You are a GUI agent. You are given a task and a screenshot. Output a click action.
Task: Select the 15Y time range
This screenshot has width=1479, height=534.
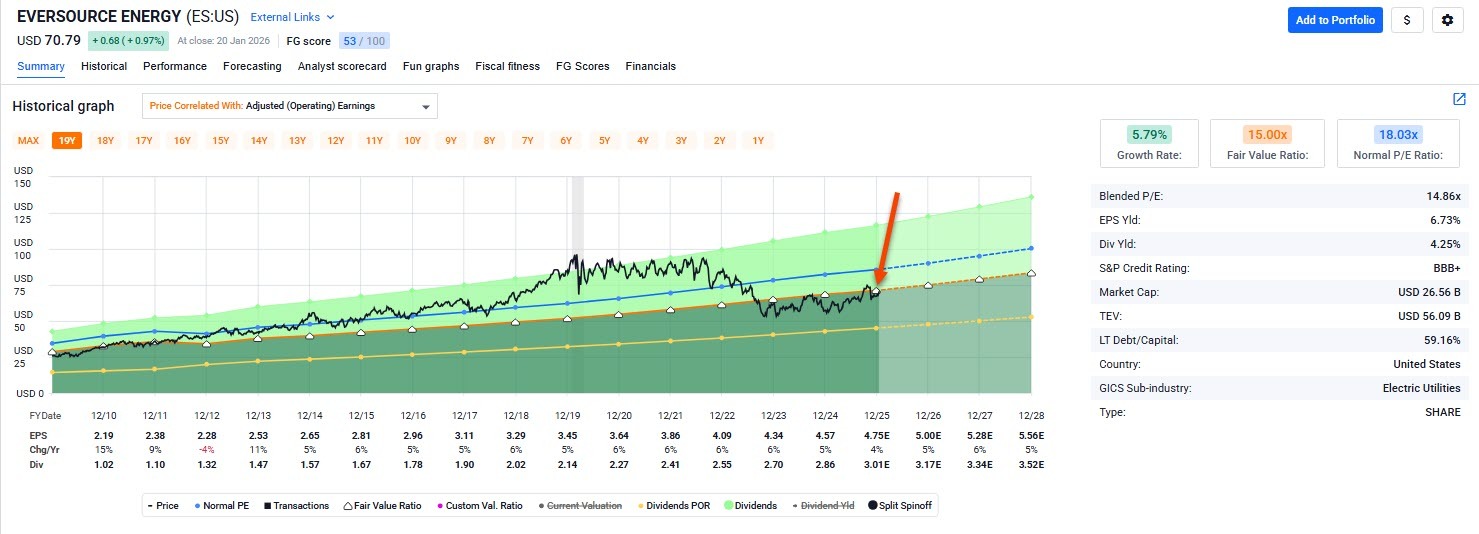pos(220,140)
